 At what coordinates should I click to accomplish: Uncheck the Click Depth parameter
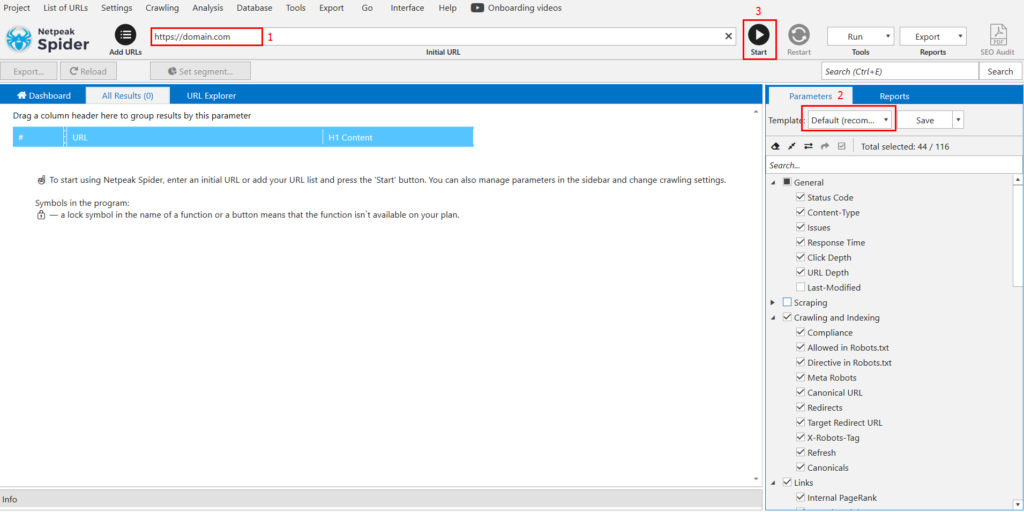tap(801, 257)
